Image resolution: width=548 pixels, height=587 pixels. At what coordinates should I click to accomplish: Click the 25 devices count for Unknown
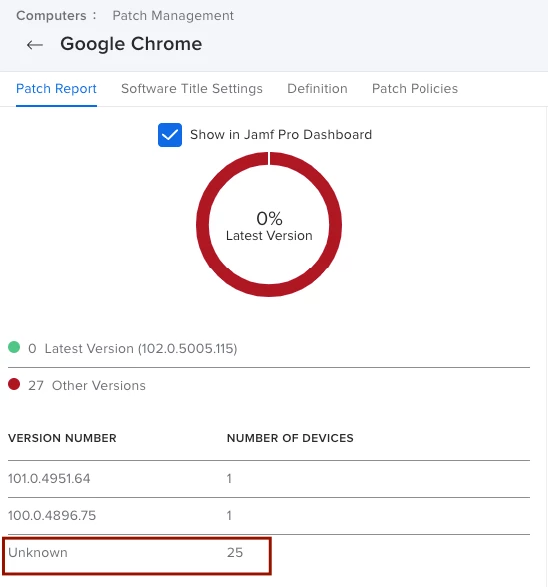coord(235,553)
